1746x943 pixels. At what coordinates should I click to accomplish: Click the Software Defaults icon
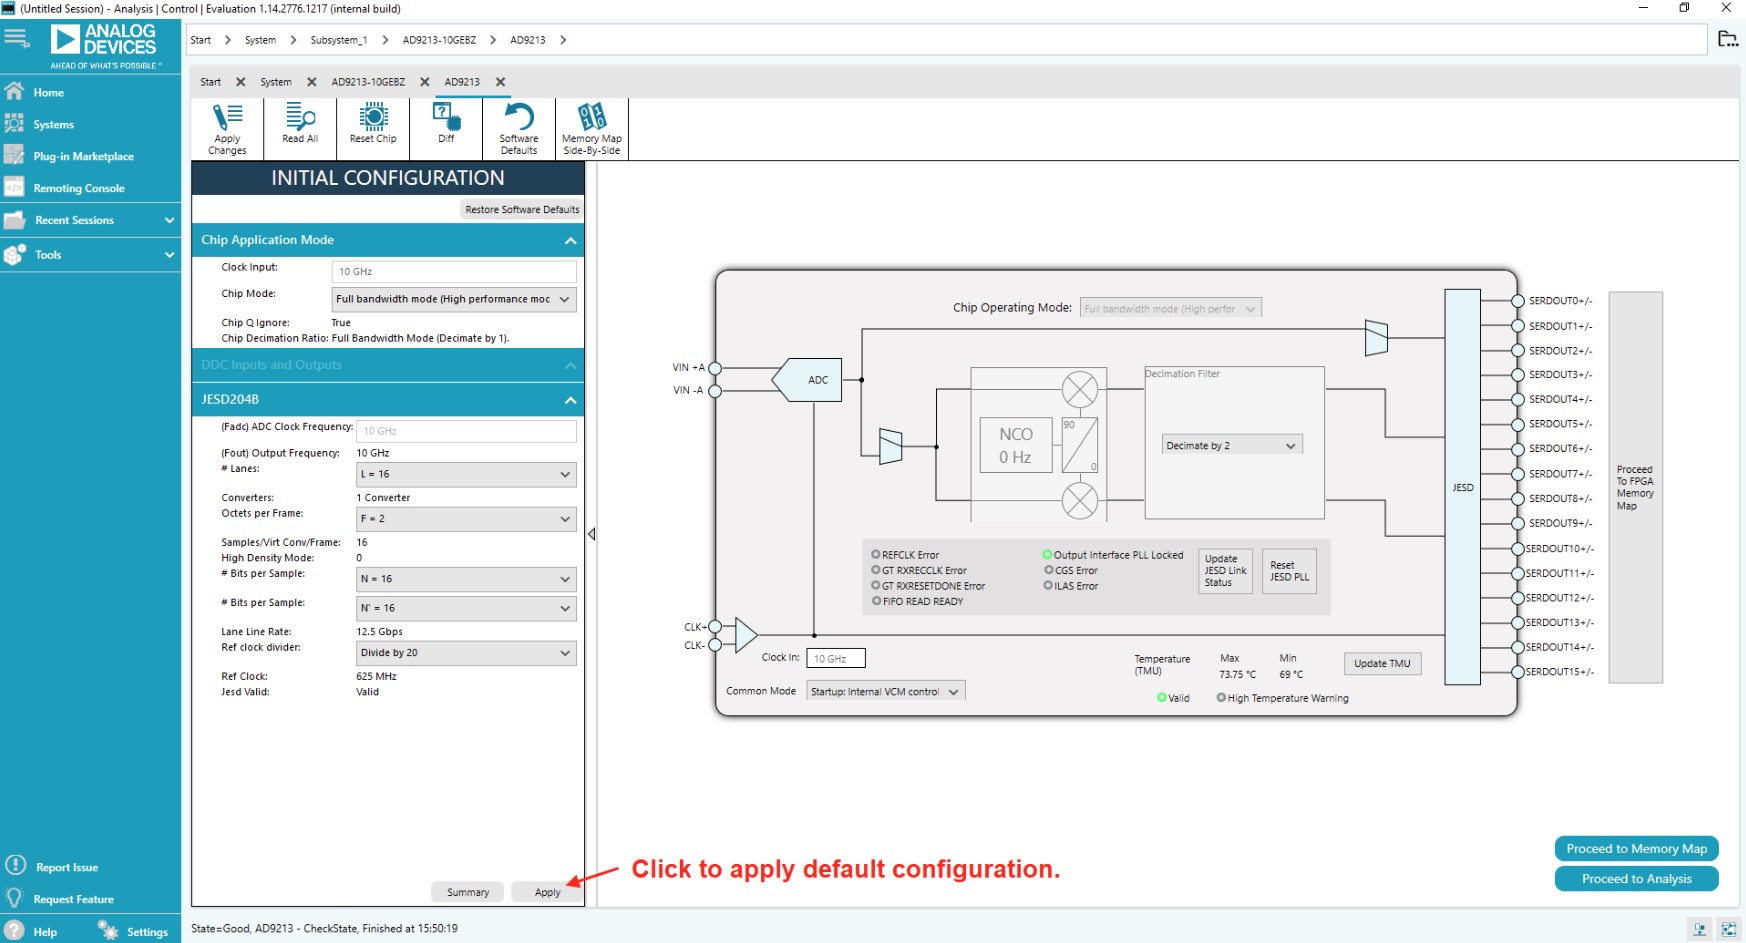click(518, 128)
